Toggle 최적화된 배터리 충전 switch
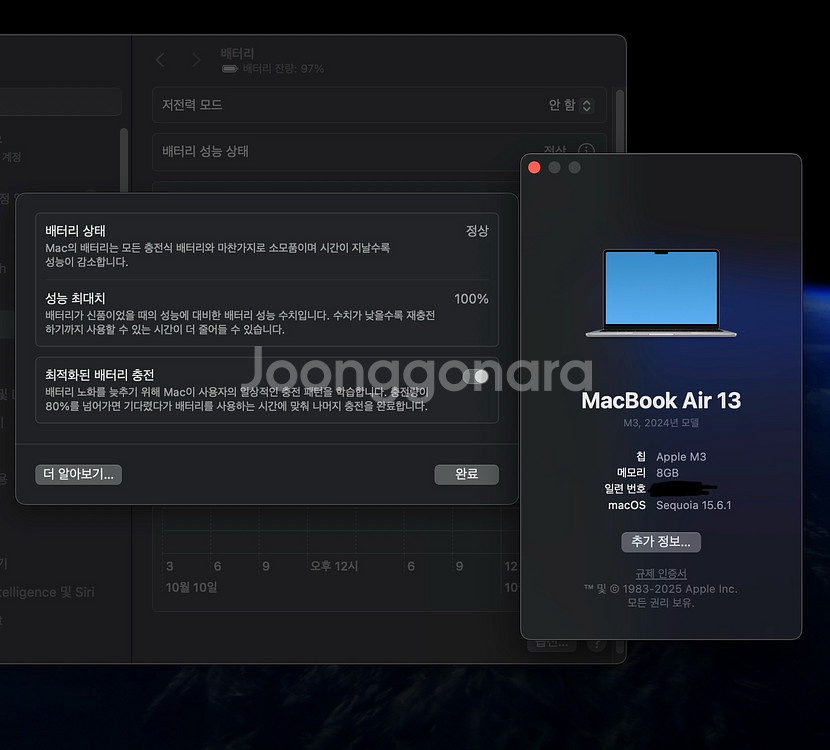 click(x=476, y=376)
